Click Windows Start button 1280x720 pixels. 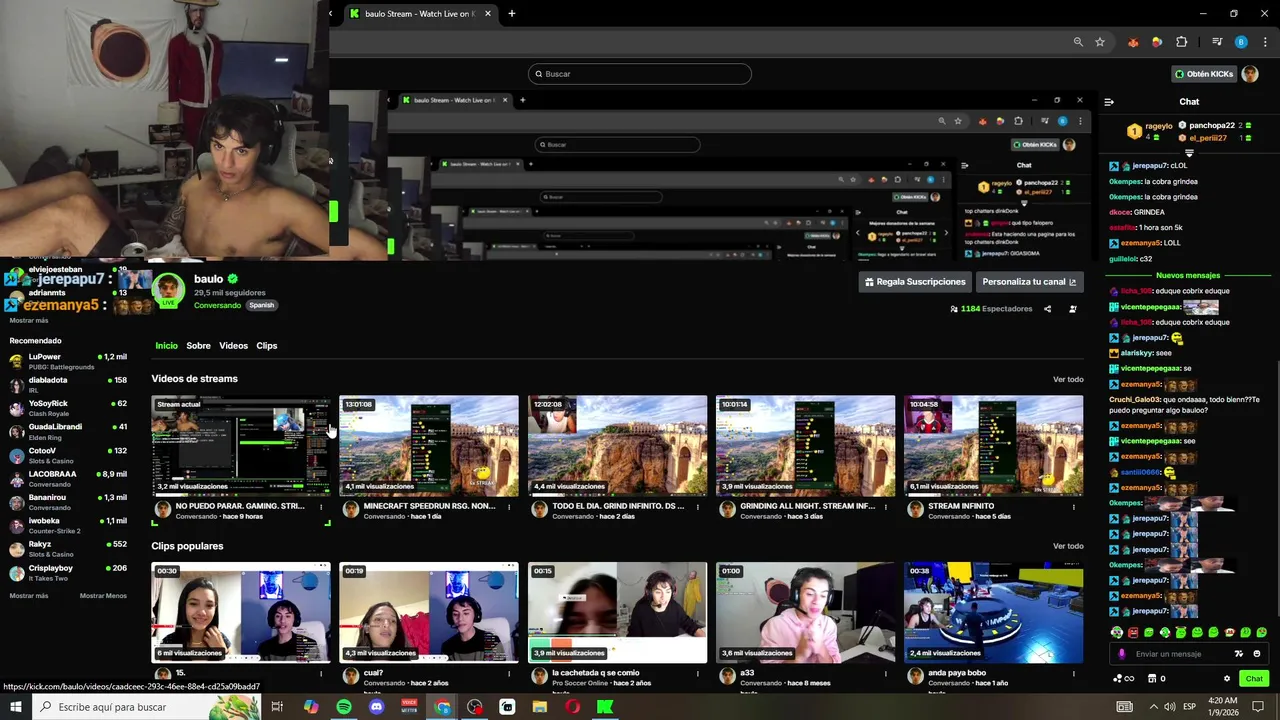coord(16,707)
